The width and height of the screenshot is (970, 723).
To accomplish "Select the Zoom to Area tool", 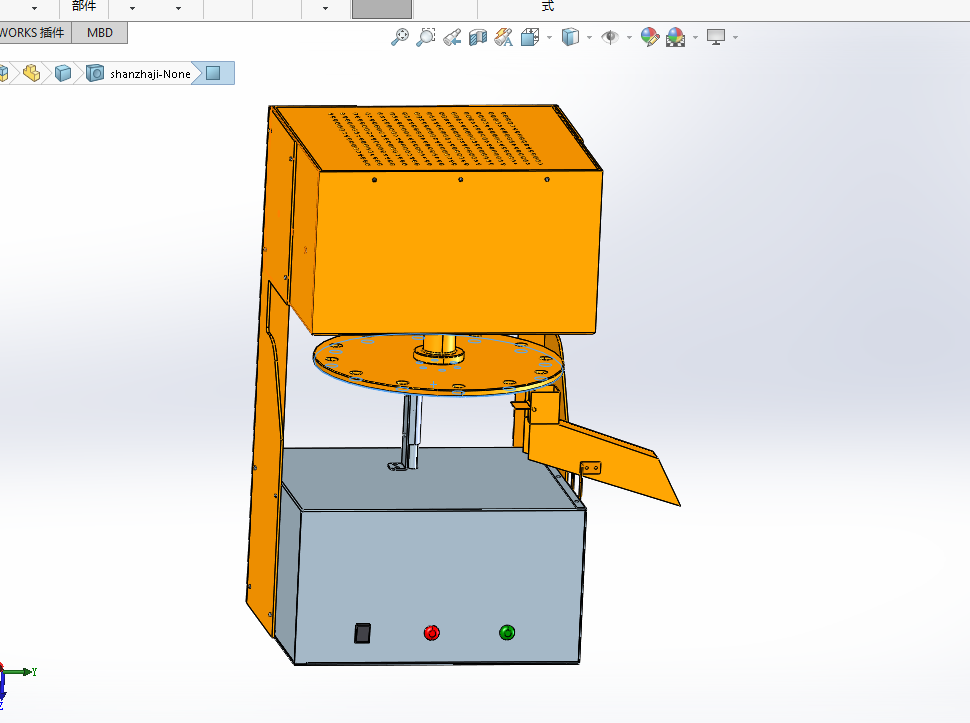I will coord(426,37).
